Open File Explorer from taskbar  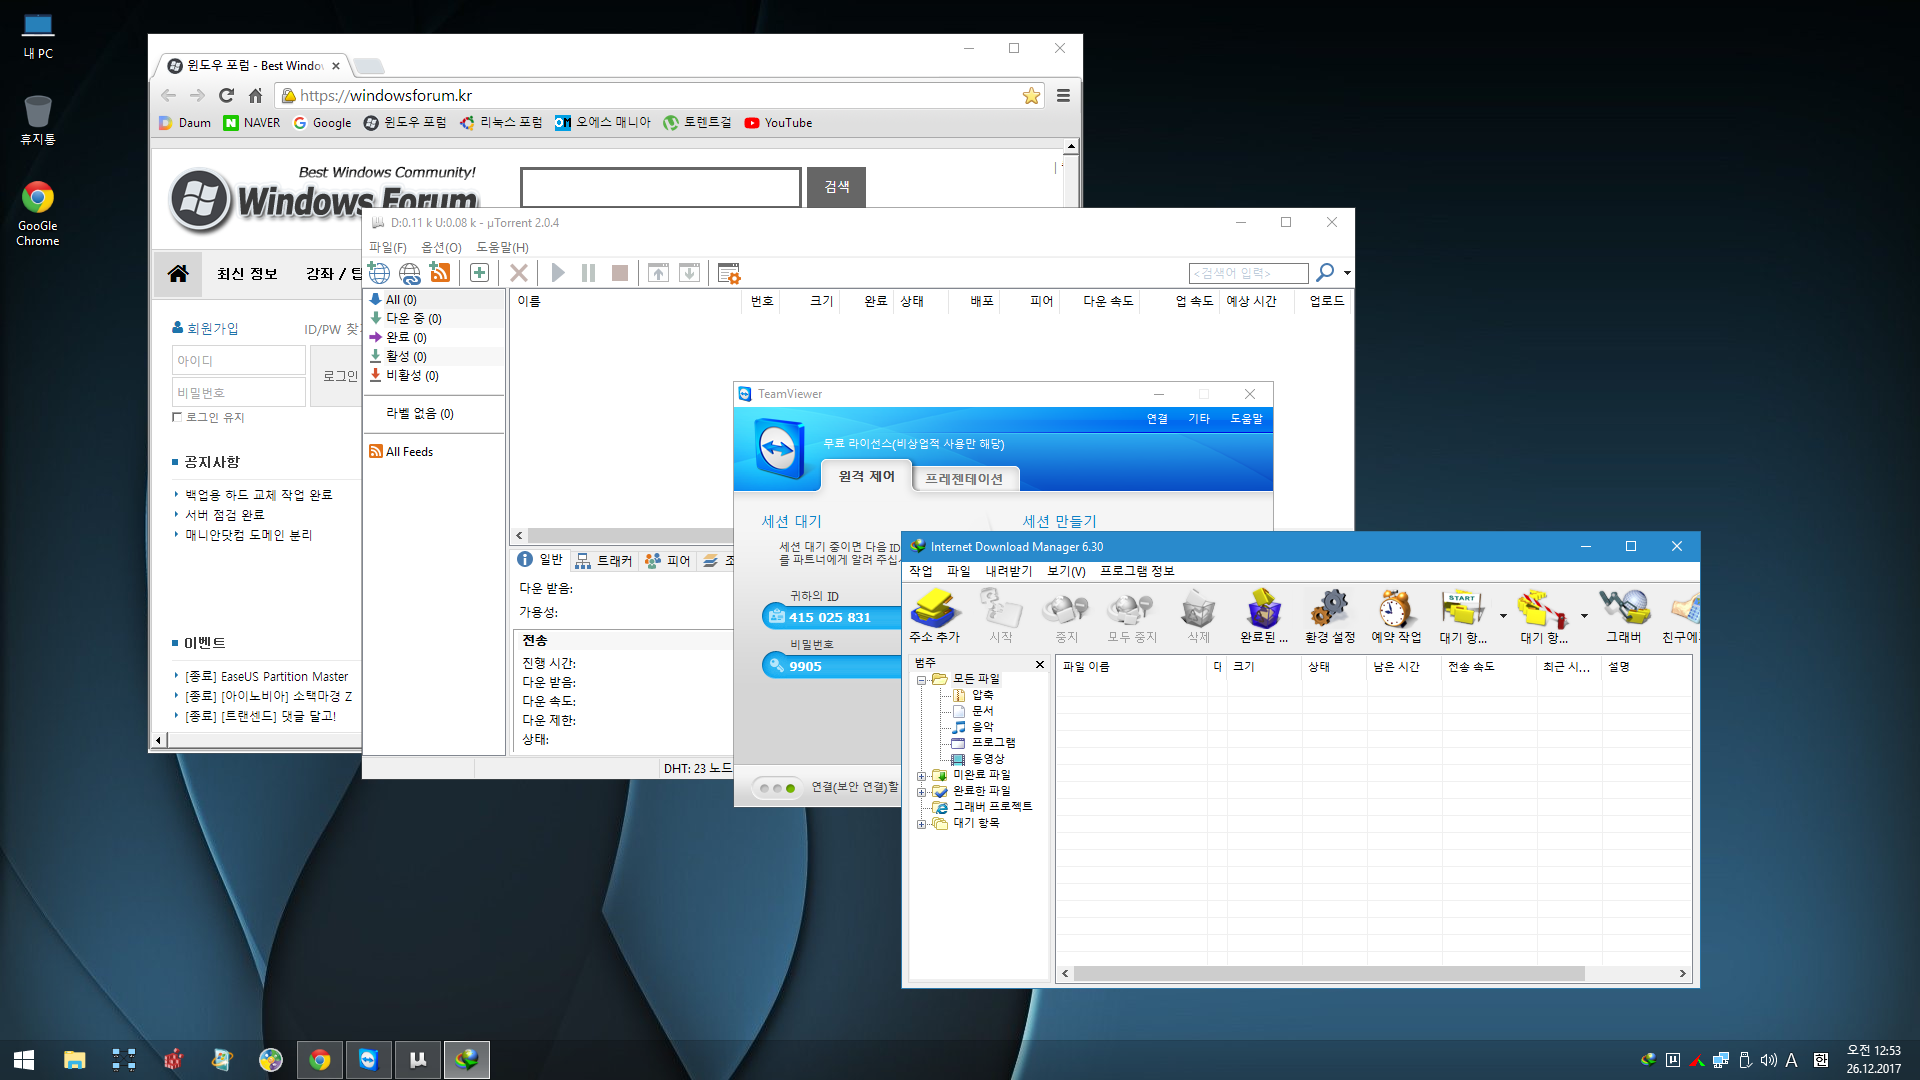(x=75, y=1060)
